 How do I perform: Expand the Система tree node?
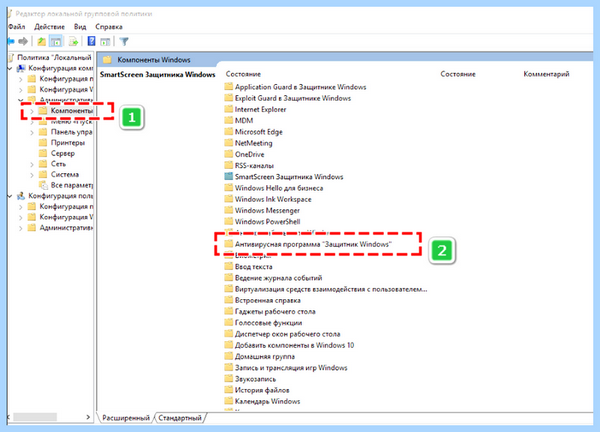click(x=32, y=175)
